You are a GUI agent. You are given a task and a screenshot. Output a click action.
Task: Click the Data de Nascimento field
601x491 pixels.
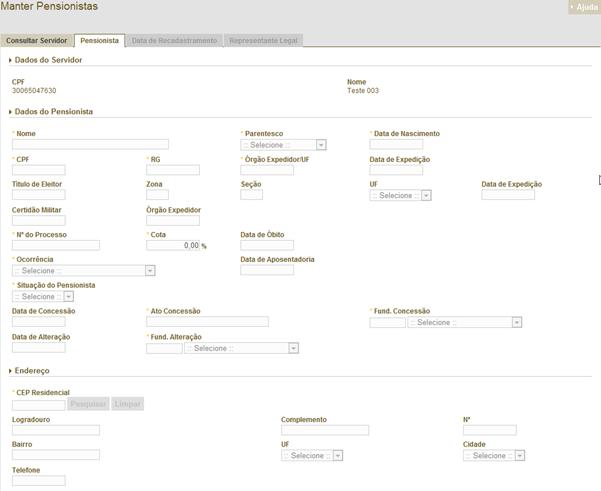pyautogui.click(x=396, y=145)
